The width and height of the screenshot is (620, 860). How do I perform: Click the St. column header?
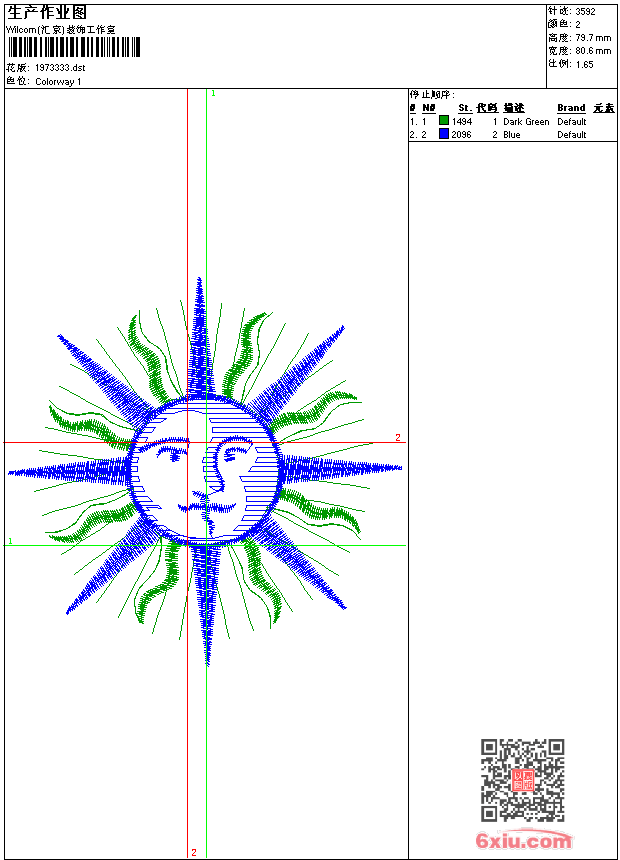point(464,108)
